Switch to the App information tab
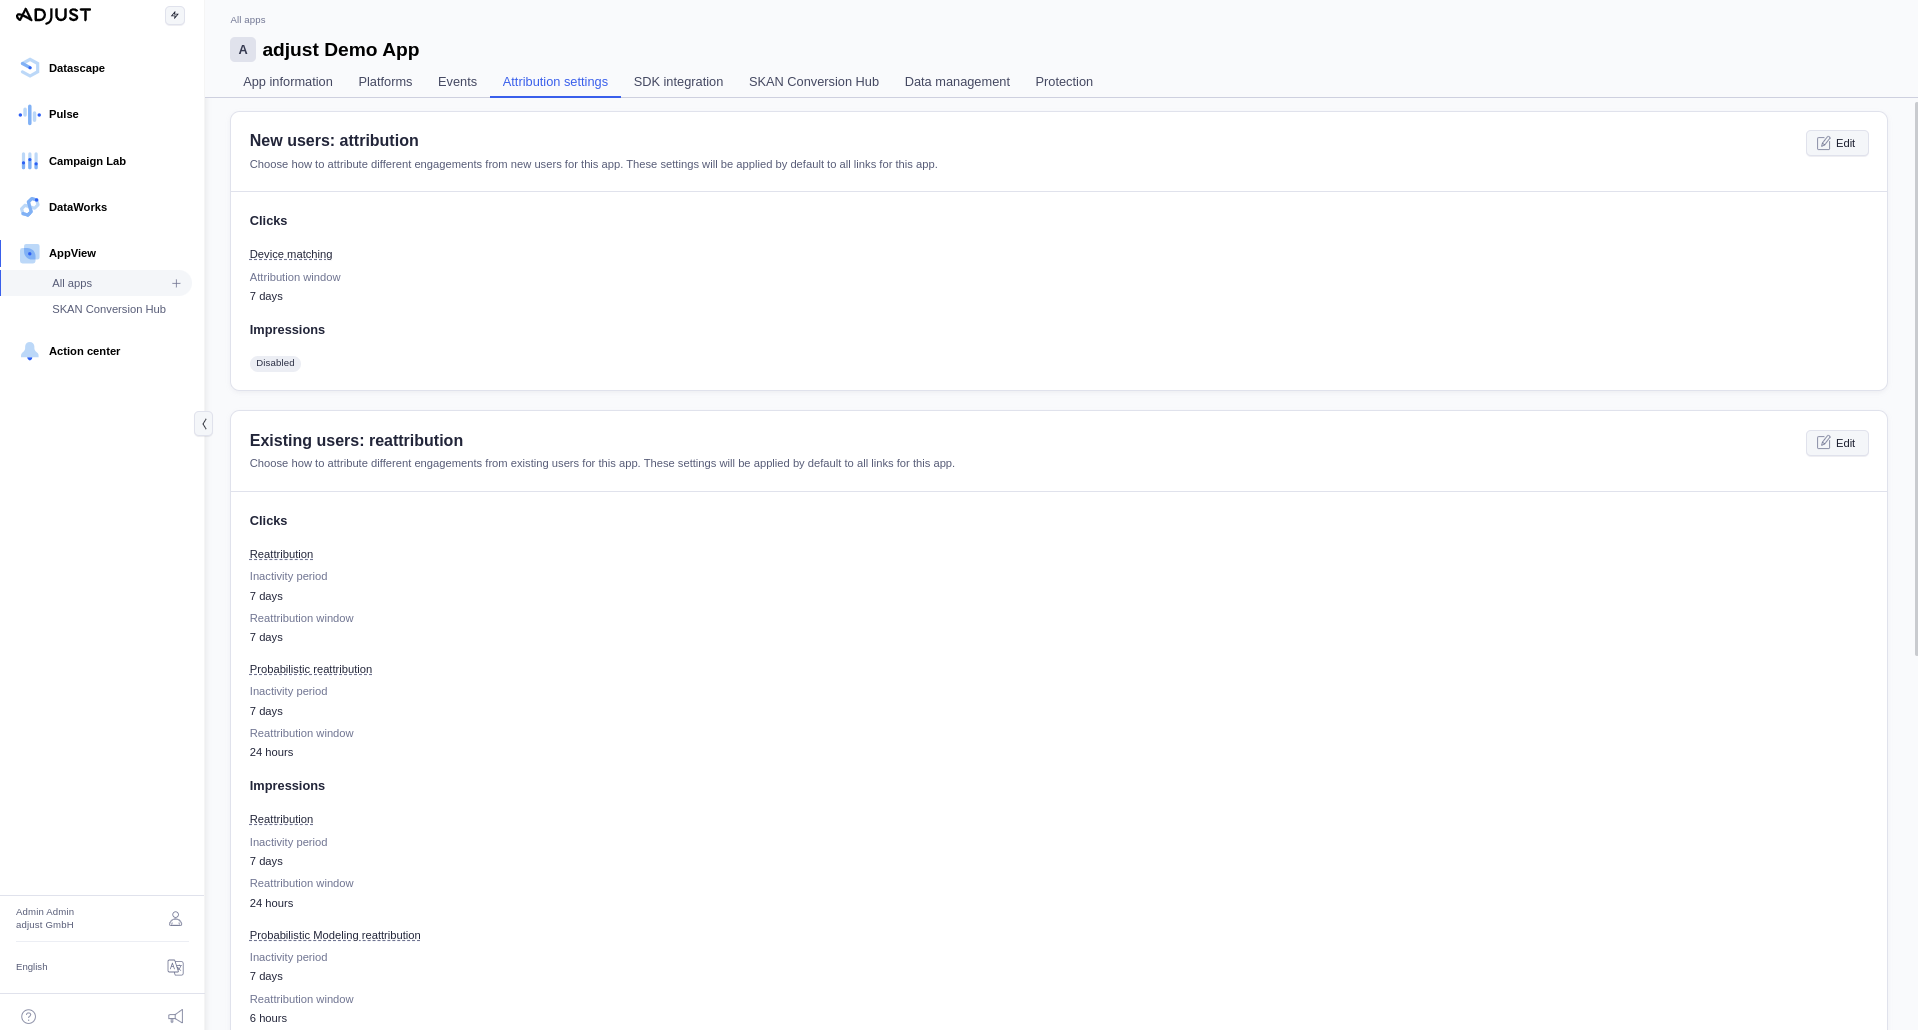 click(x=288, y=82)
